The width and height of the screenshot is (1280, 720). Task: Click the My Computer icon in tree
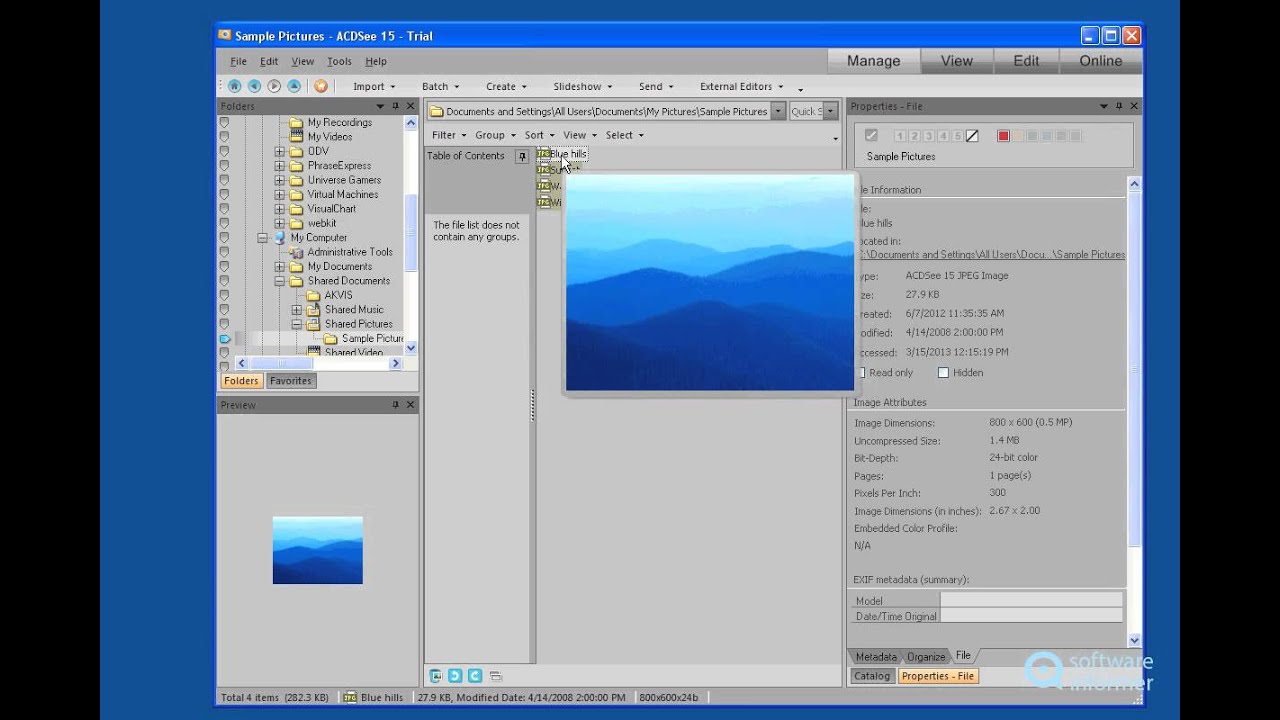pyautogui.click(x=279, y=238)
